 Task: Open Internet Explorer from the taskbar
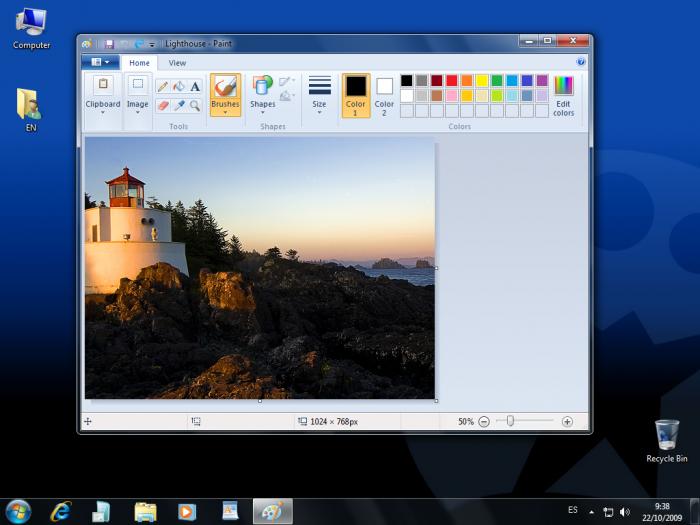pyautogui.click(x=61, y=511)
